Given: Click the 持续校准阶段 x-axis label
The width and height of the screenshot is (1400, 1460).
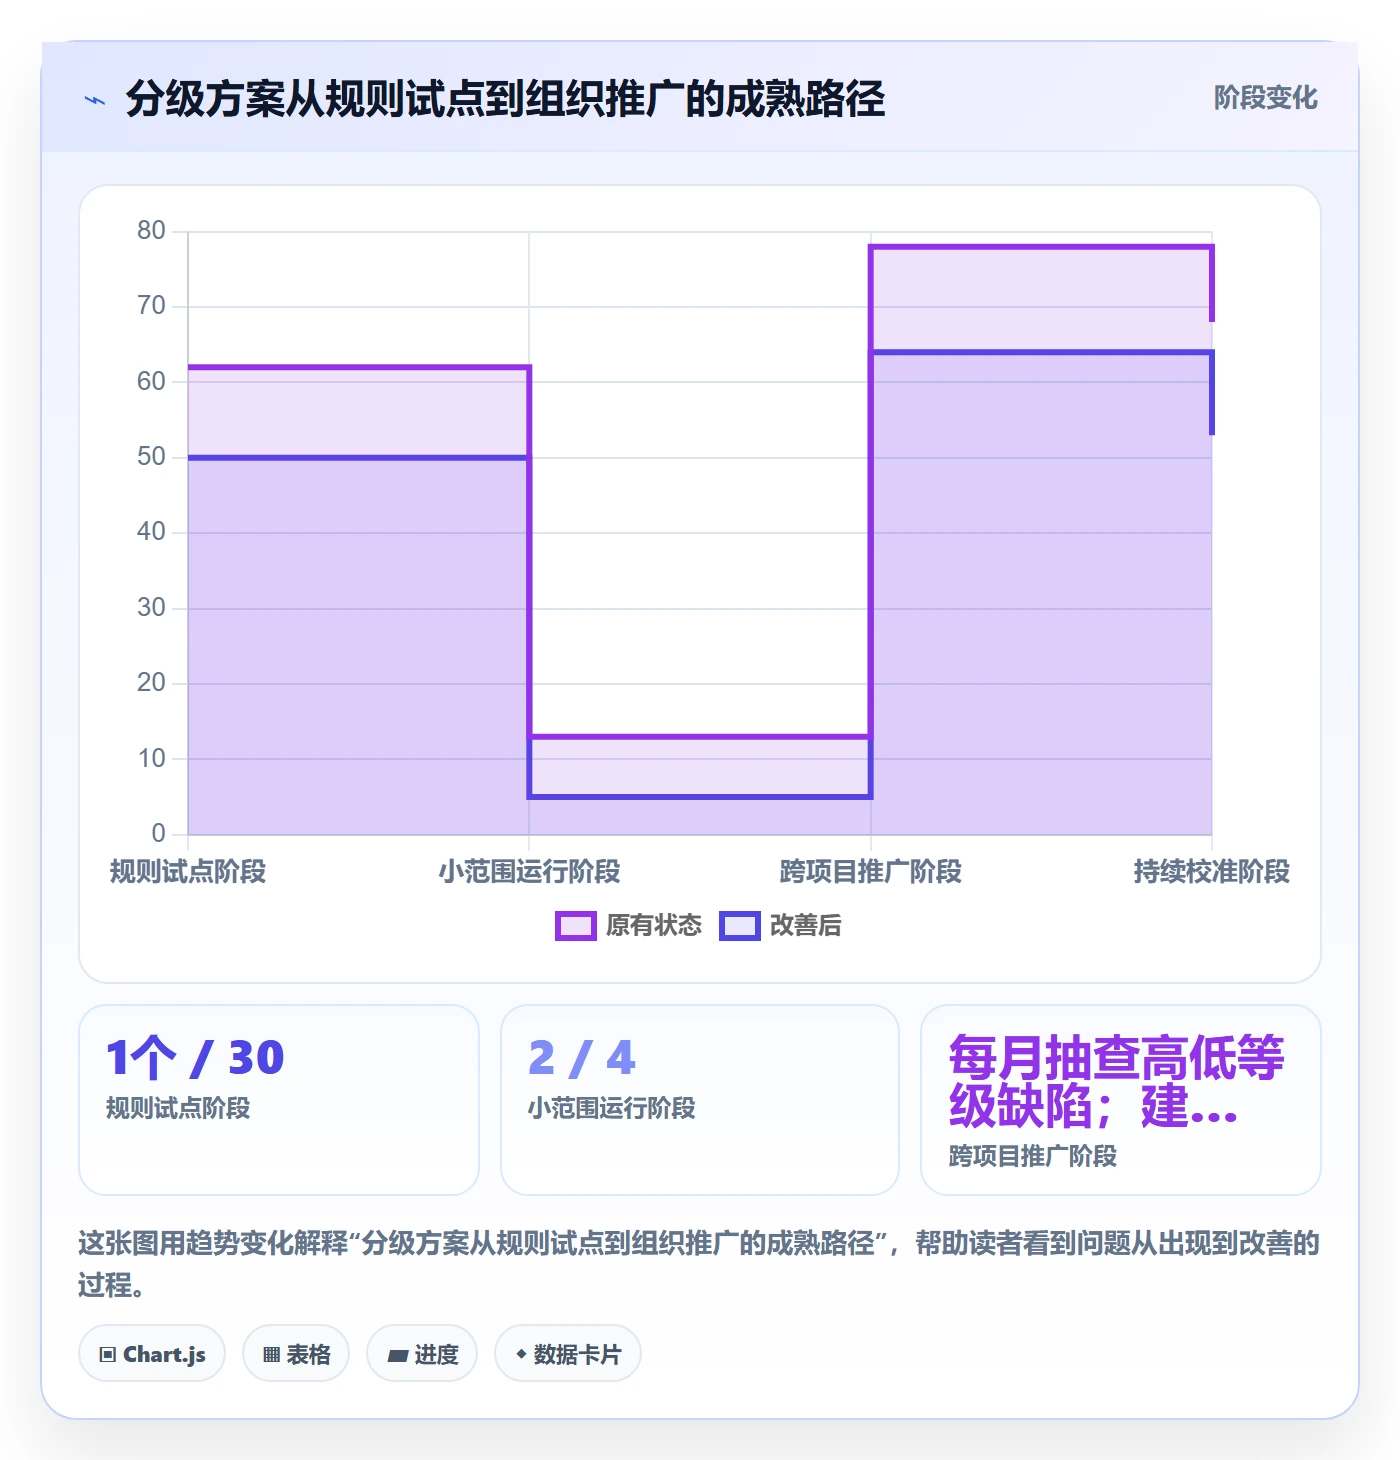Looking at the screenshot, I should tap(1211, 872).
